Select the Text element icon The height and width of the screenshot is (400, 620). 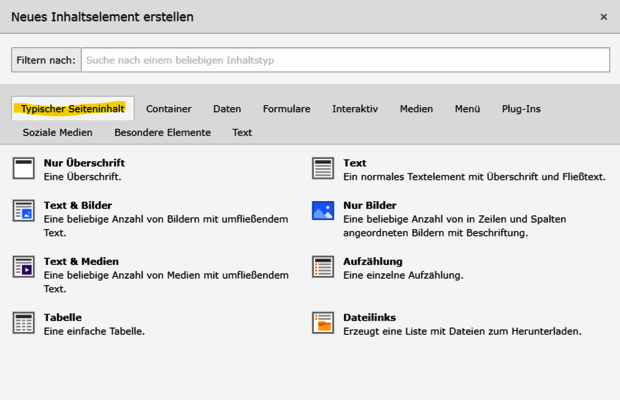coord(322,168)
